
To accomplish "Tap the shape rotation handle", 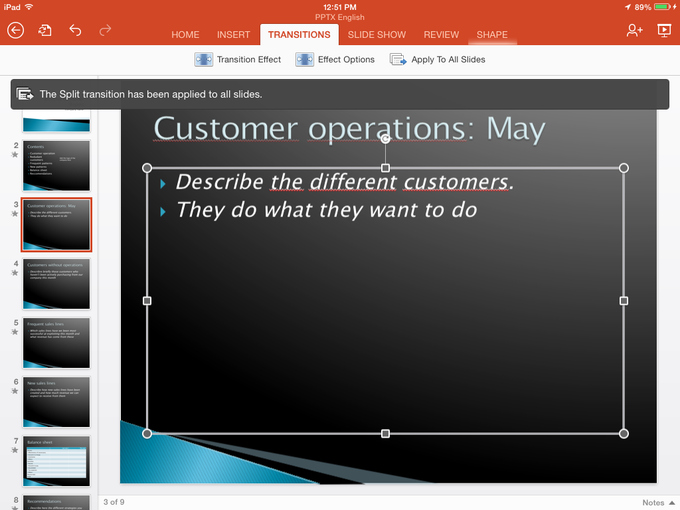I will pyautogui.click(x=385, y=139).
